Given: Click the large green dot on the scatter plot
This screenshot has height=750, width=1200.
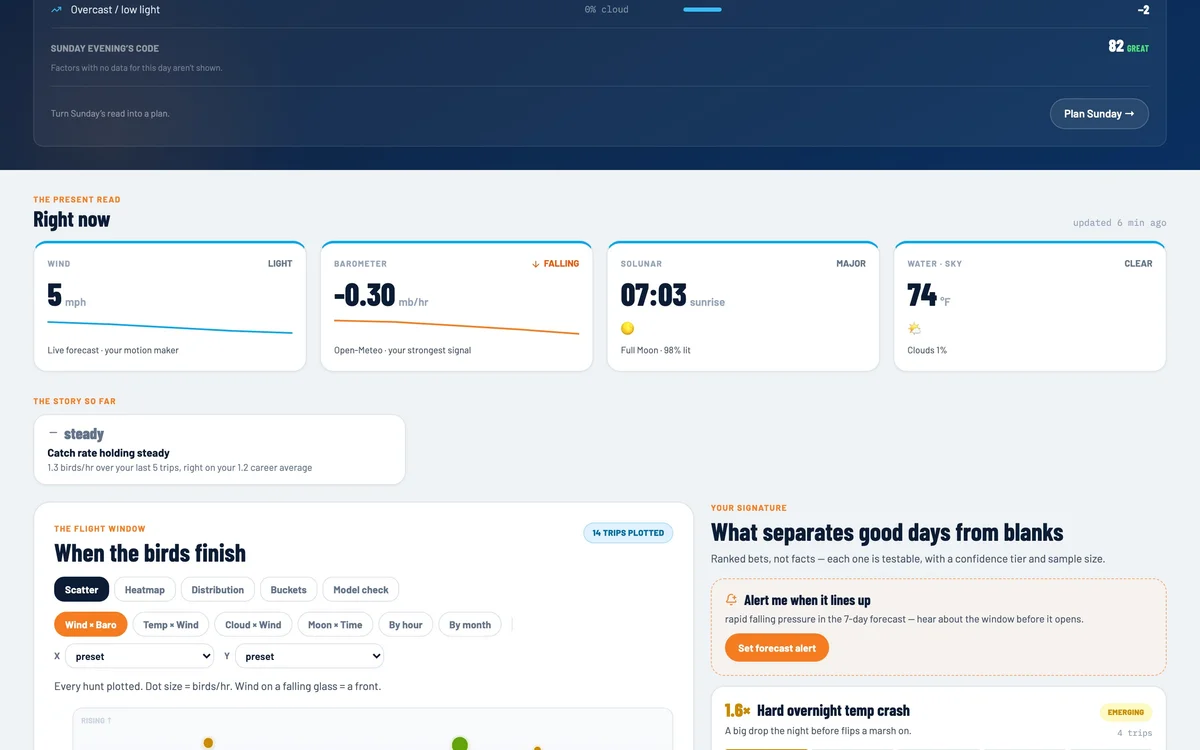Looking at the screenshot, I should [x=460, y=743].
